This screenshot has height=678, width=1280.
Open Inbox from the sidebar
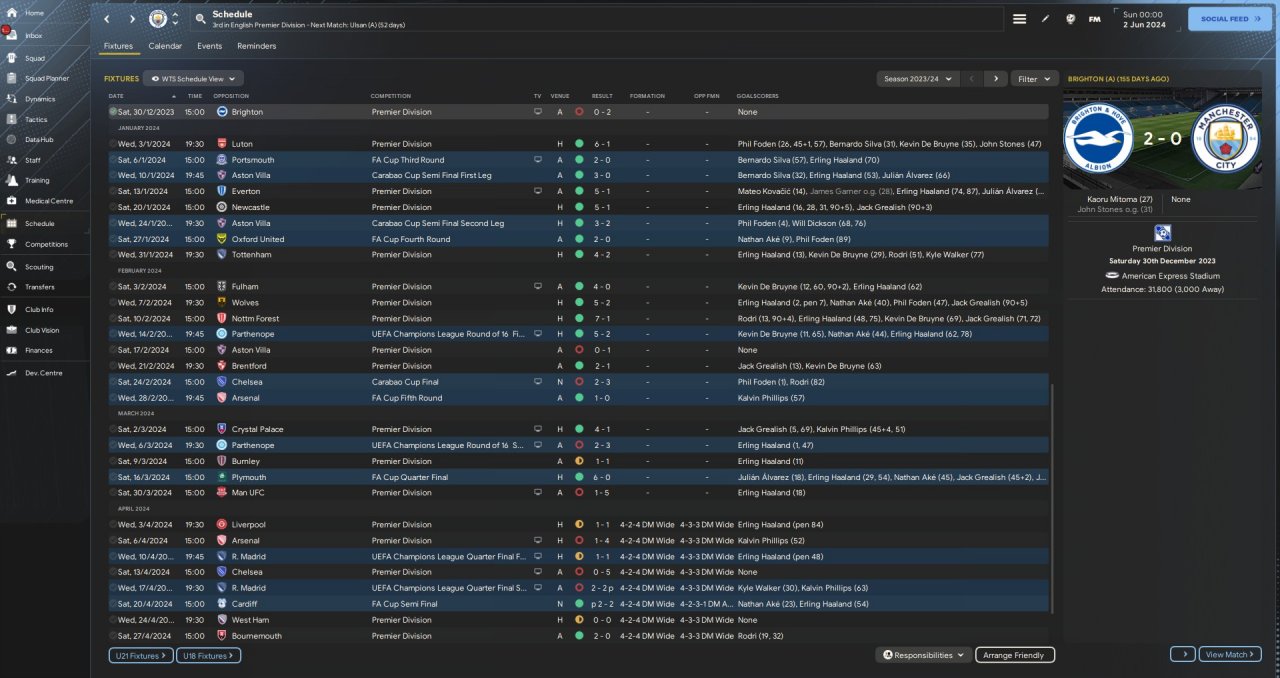34,36
